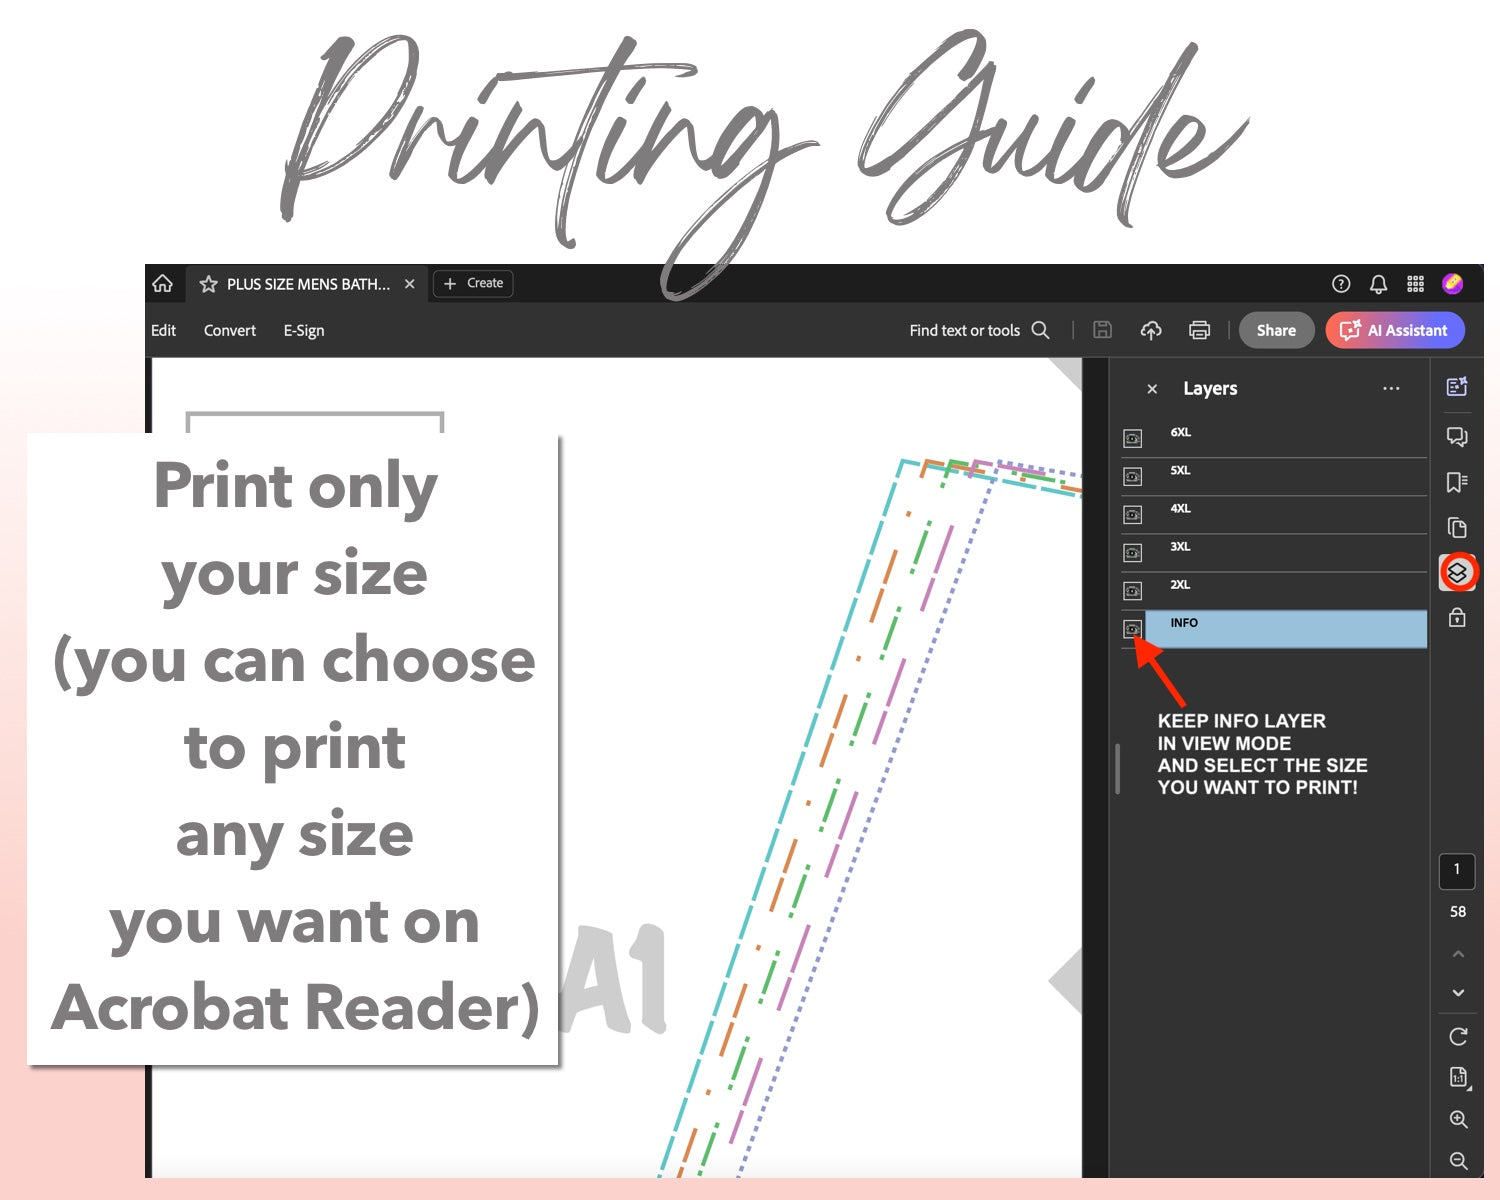The image size is (1500, 1200).
Task: Open the notifications bell
Action: [x=1378, y=284]
